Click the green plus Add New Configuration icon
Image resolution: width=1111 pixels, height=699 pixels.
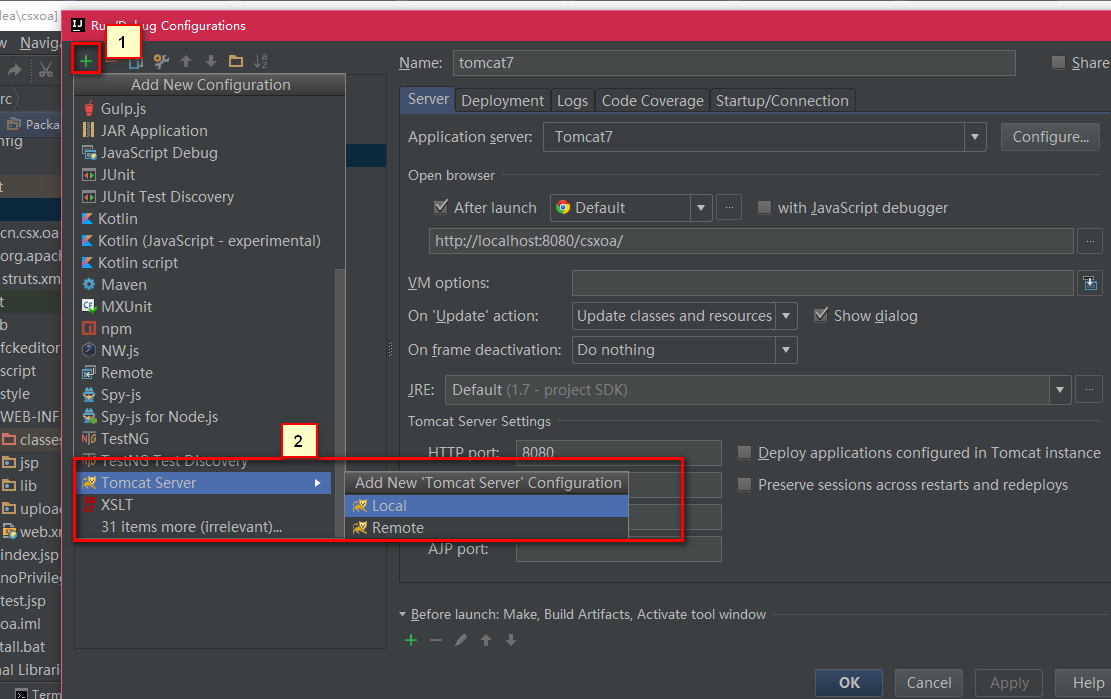coord(86,61)
